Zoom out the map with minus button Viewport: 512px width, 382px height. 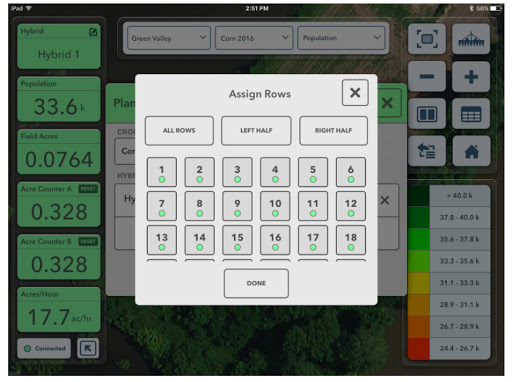point(427,76)
